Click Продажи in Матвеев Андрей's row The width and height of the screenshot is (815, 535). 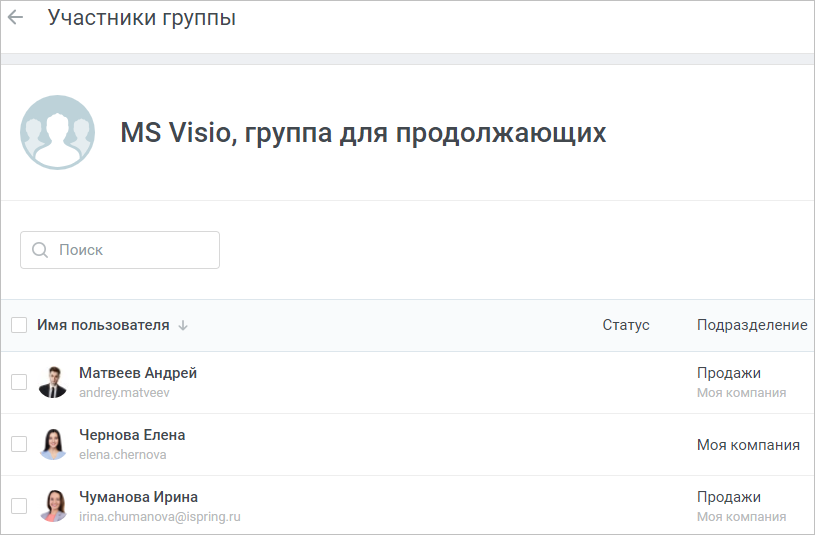[x=729, y=373]
